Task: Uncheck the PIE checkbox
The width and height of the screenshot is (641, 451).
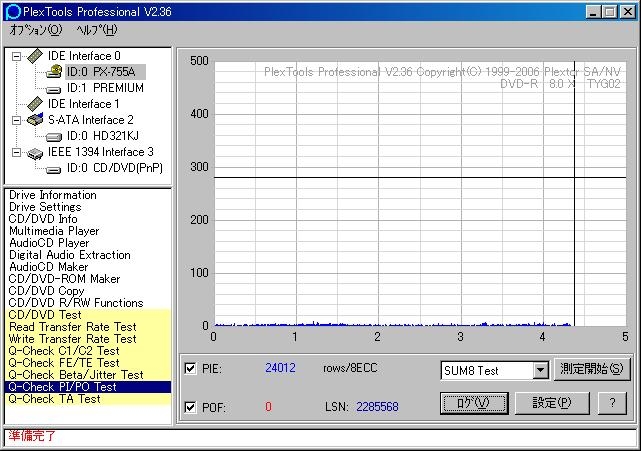Action: click(191, 369)
